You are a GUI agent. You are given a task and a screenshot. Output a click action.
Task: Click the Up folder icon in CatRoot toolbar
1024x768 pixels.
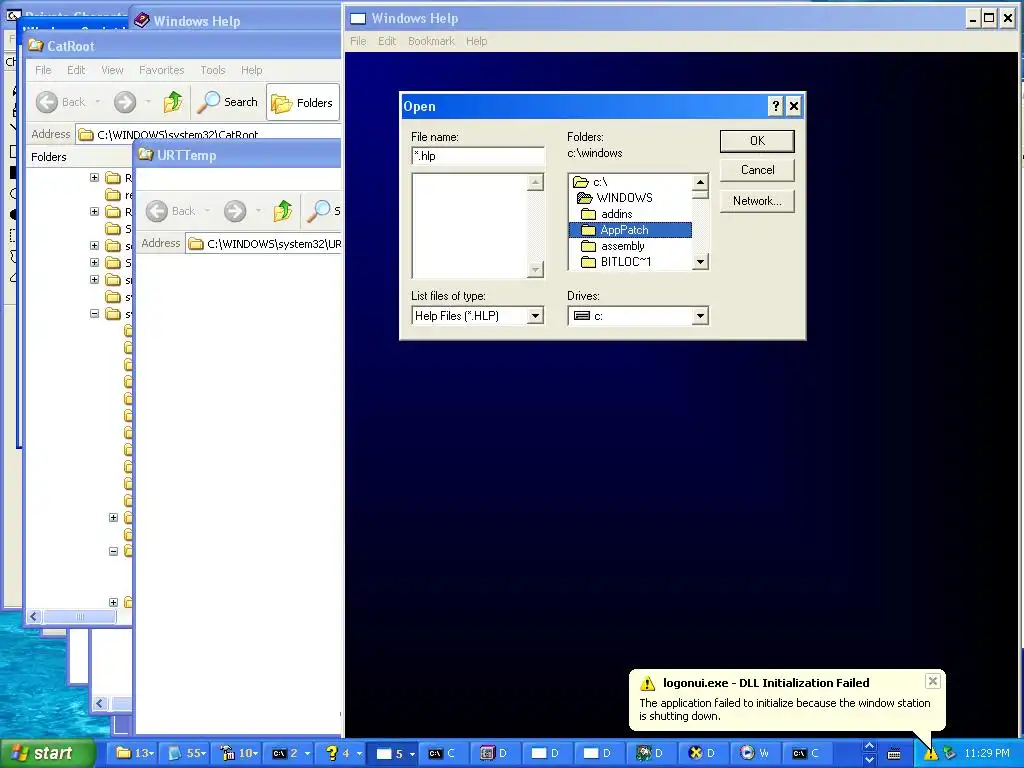173,102
